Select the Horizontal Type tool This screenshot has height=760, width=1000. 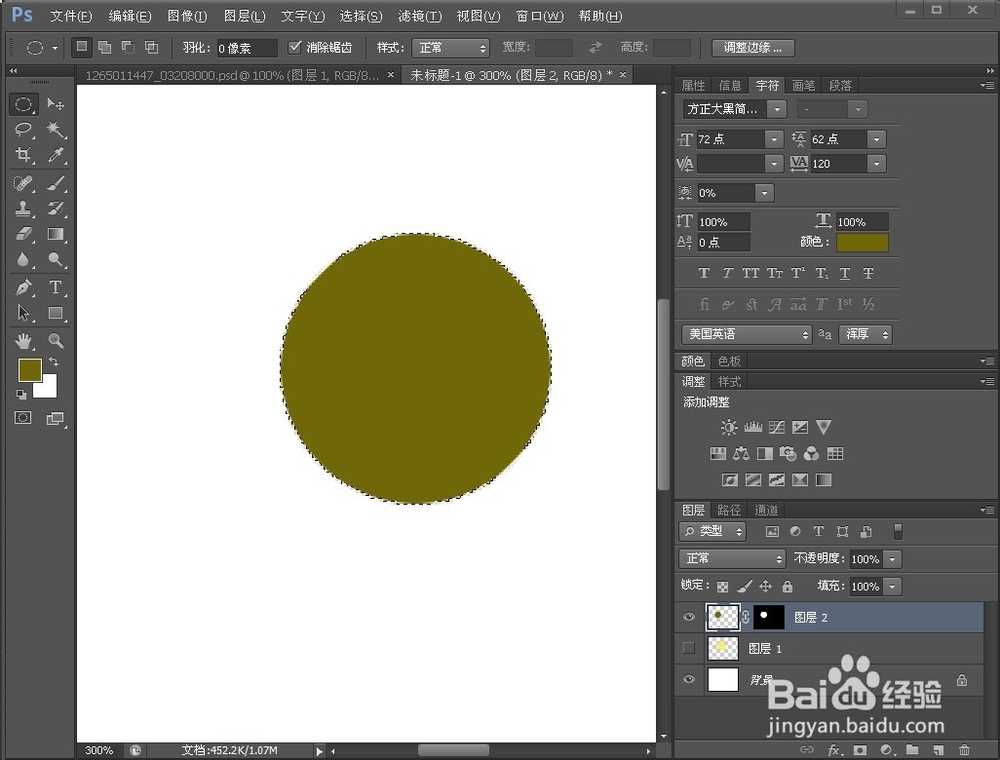pyautogui.click(x=55, y=287)
